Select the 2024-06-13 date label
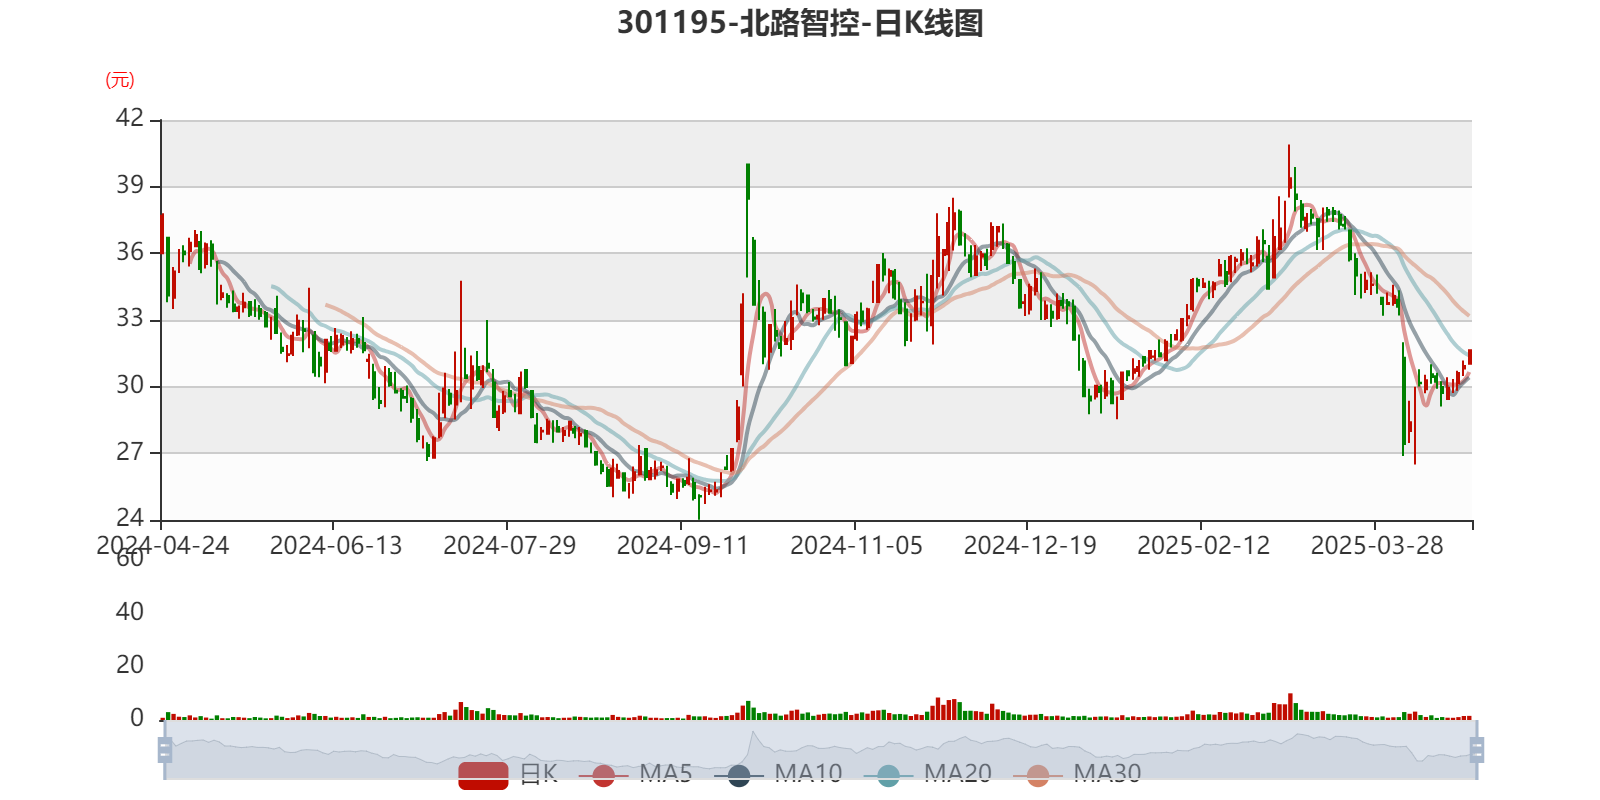 click(336, 545)
